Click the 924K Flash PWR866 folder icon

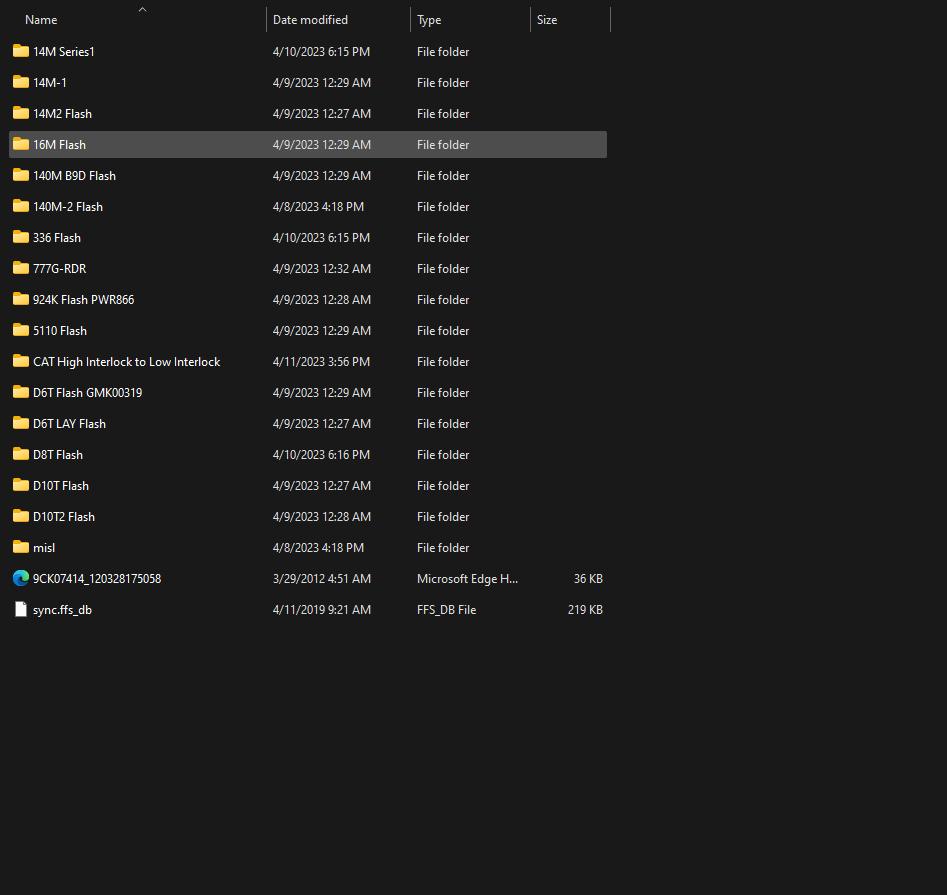20,299
